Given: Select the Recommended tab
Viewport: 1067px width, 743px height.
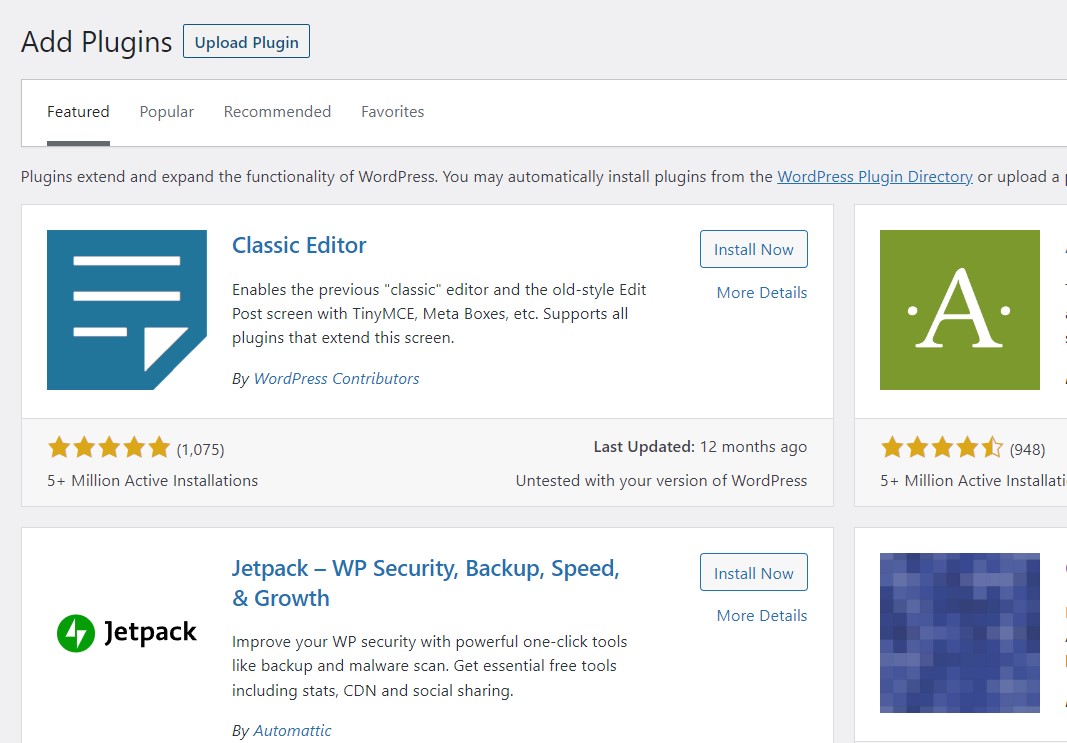Looking at the screenshot, I should tap(277, 112).
